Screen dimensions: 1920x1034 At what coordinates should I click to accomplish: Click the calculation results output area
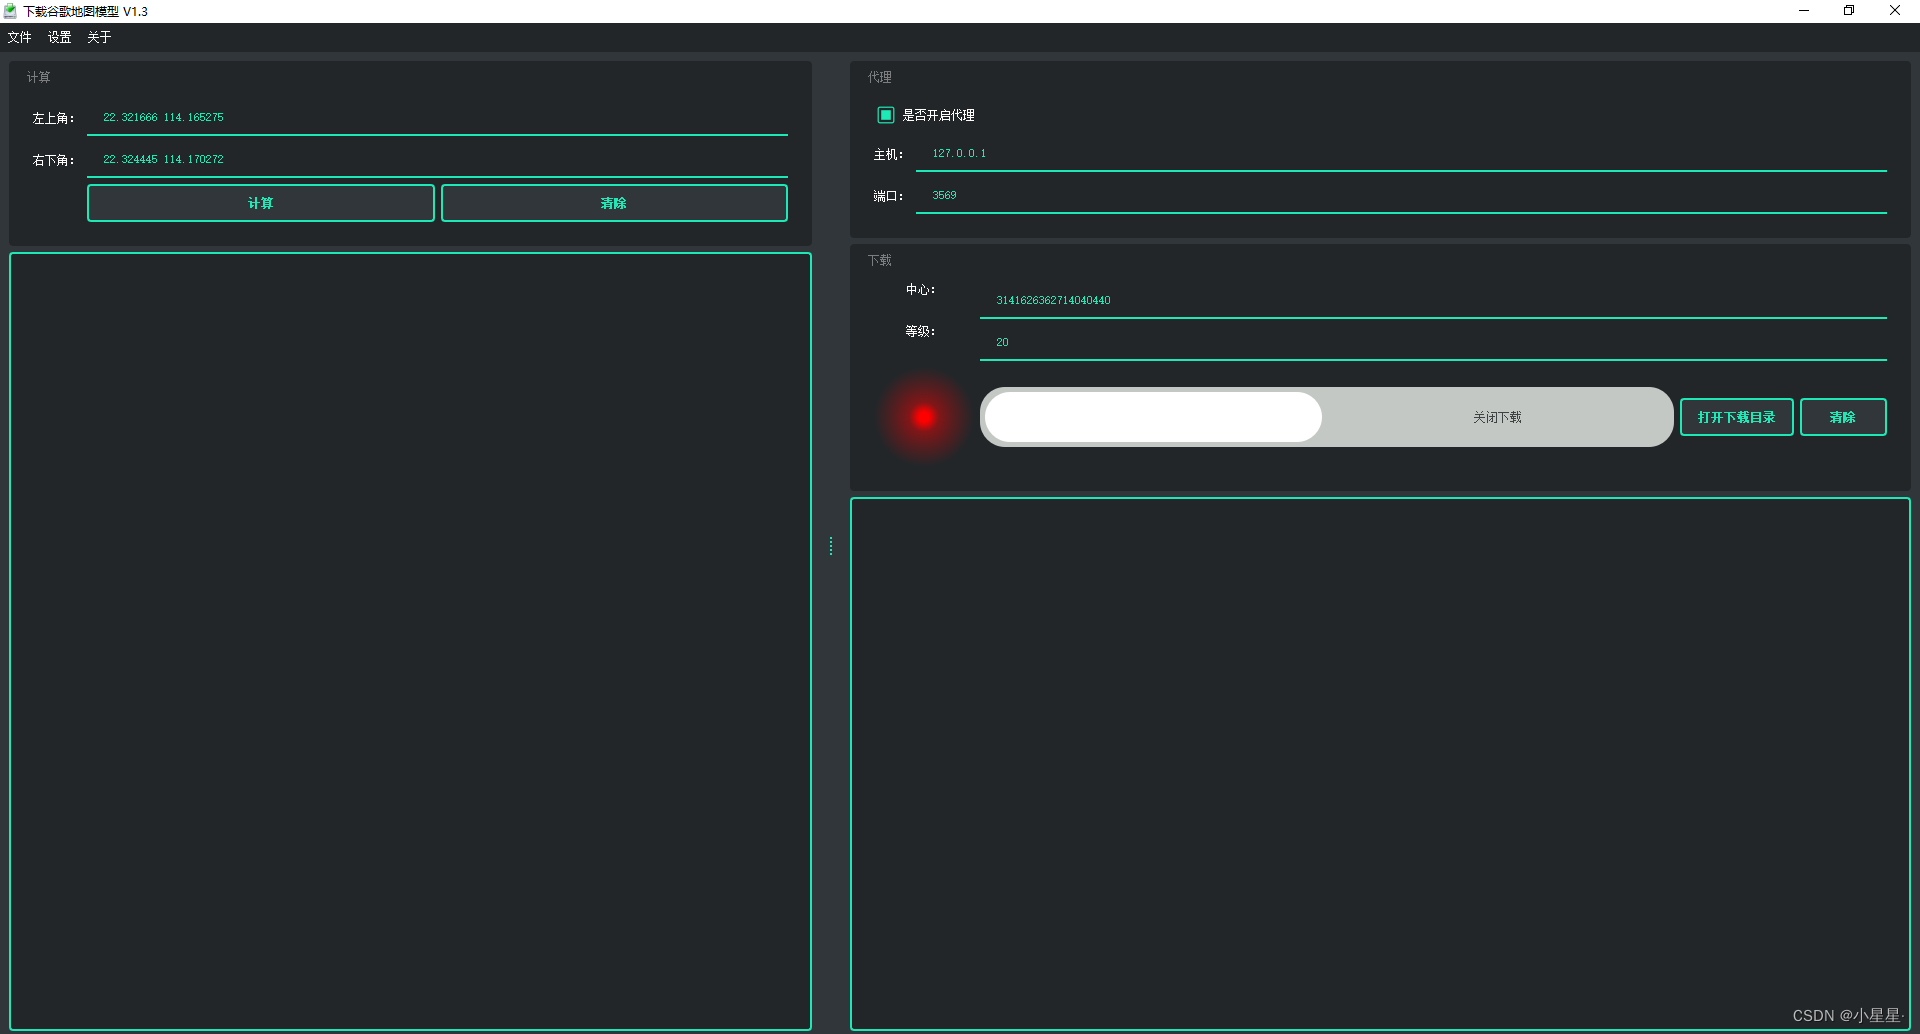click(x=410, y=641)
